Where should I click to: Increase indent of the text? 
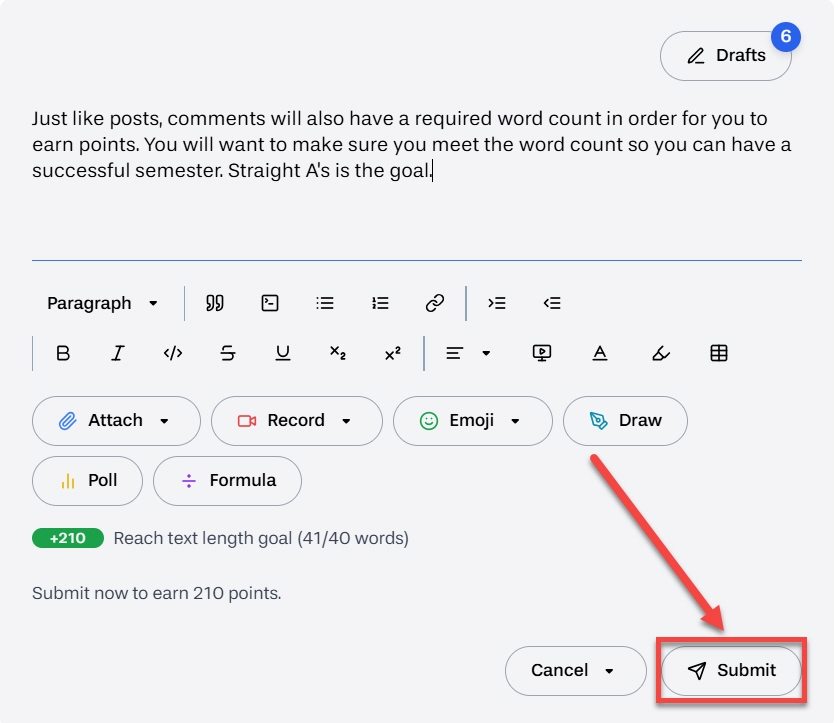coord(497,303)
